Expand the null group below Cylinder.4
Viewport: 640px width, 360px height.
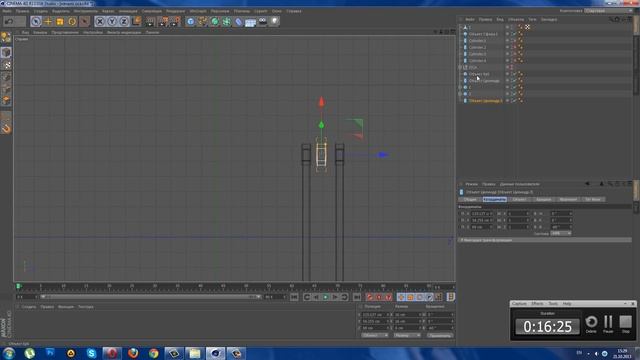click(x=460, y=67)
